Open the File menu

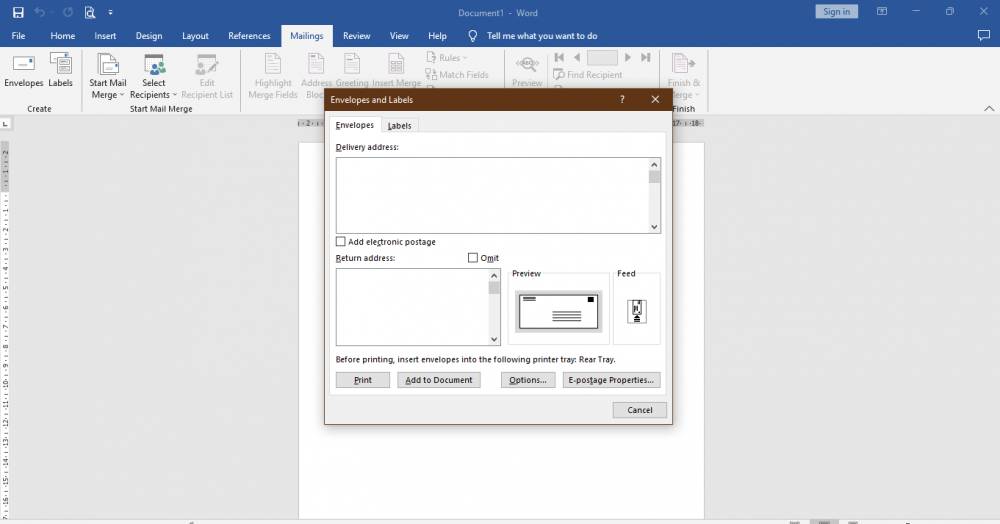(x=18, y=36)
